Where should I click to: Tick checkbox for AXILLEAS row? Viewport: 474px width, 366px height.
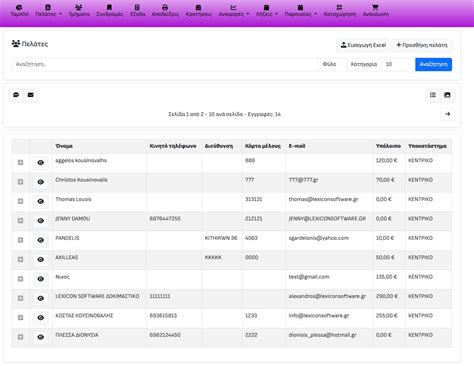pyautogui.click(x=20, y=259)
